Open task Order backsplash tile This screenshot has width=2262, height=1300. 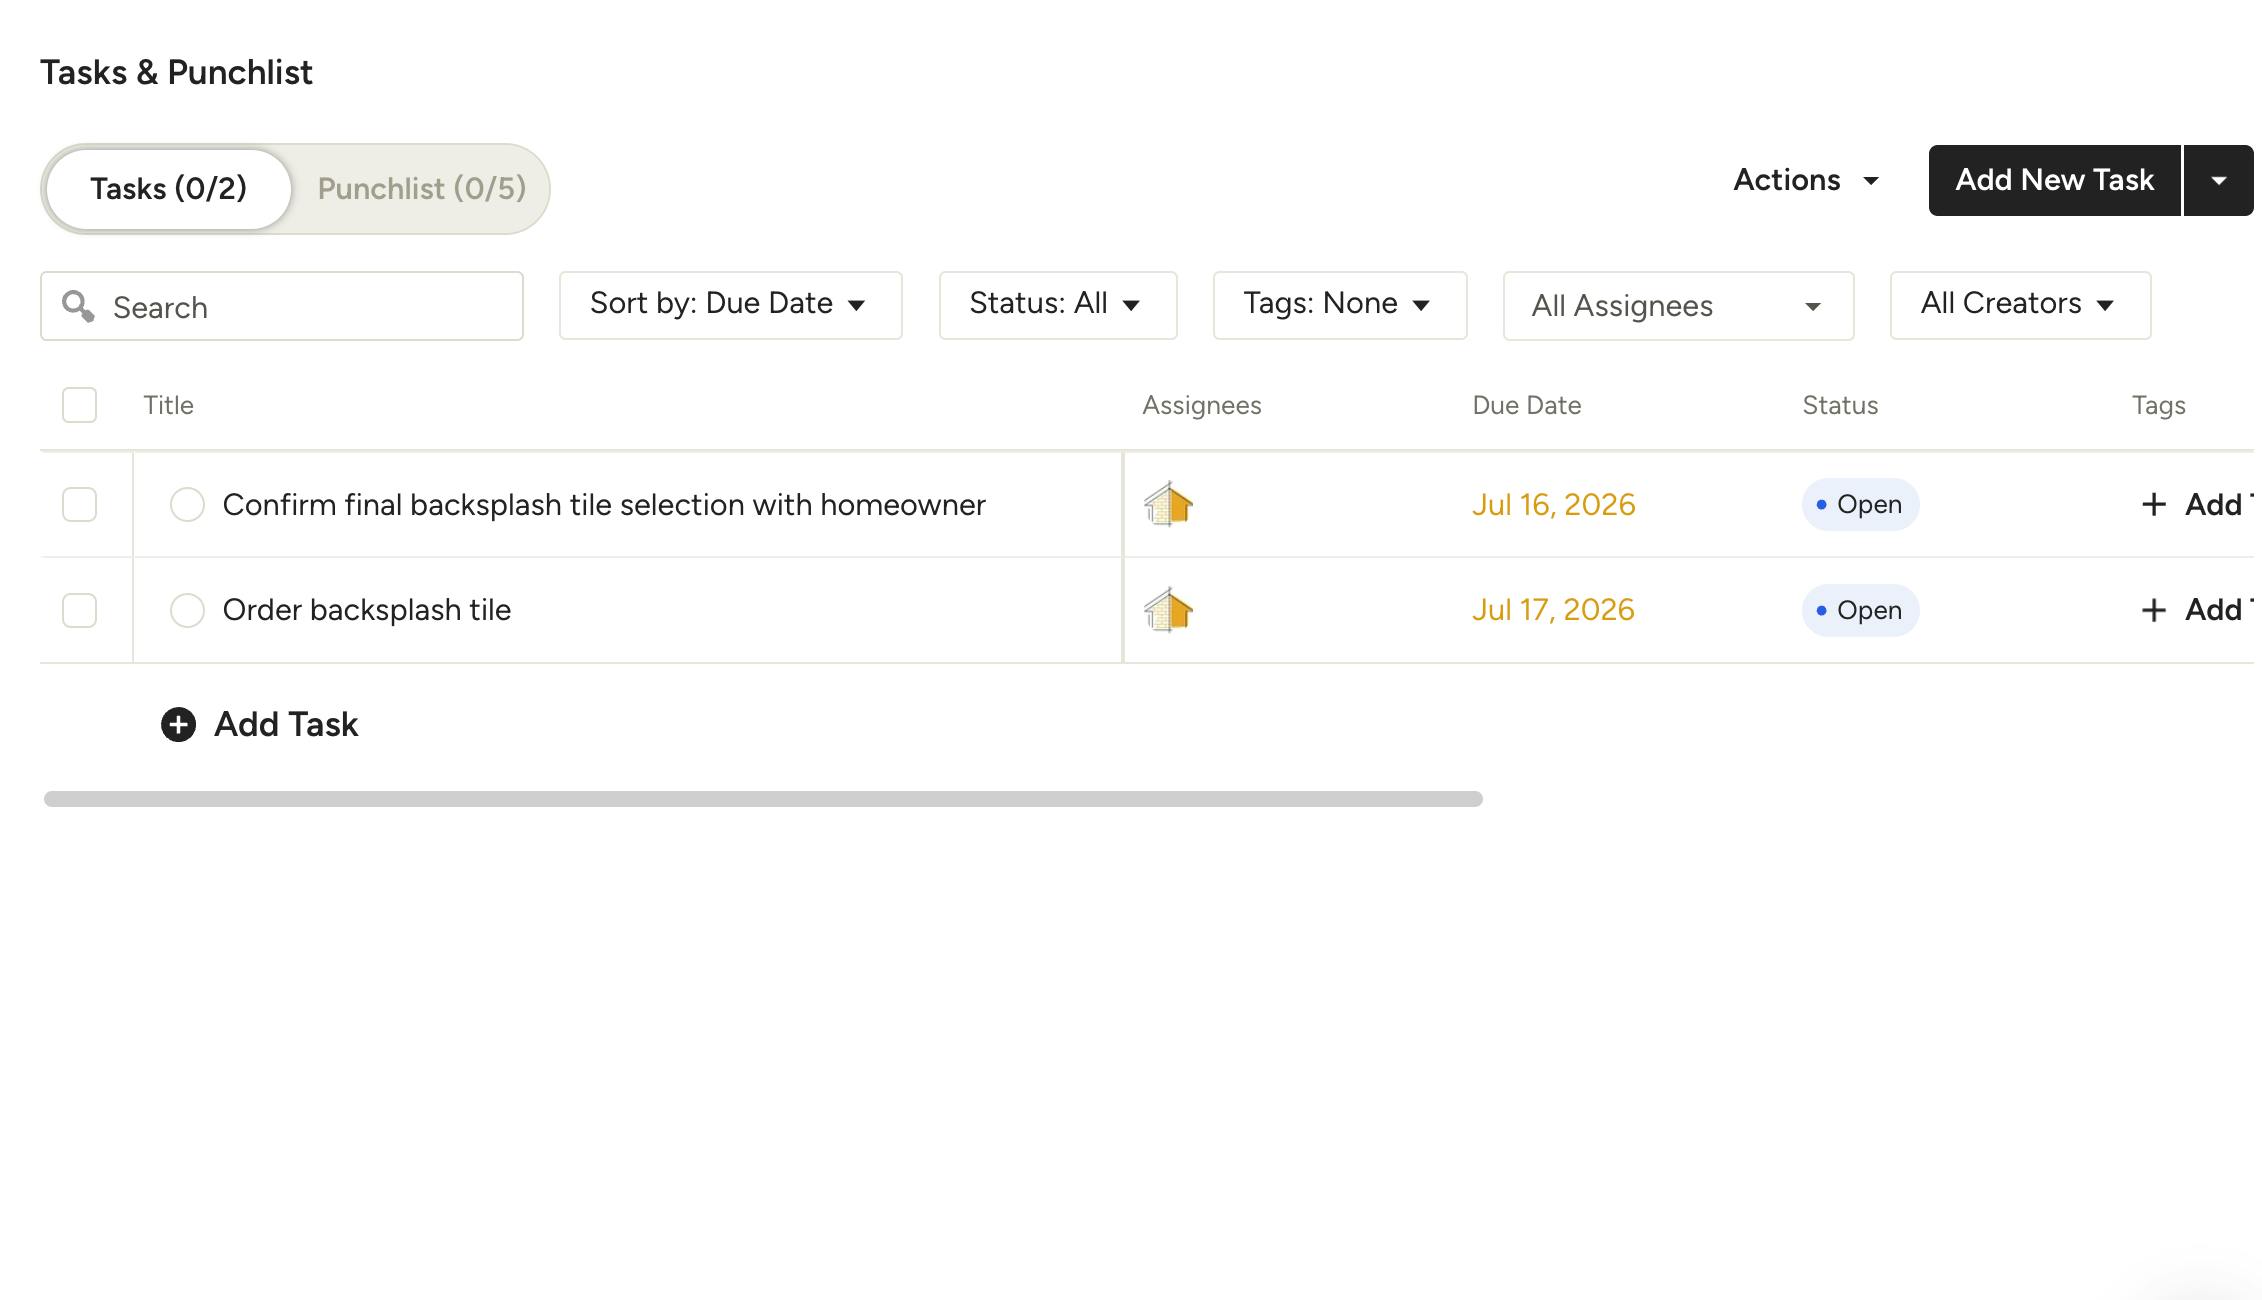coord(367,610)
